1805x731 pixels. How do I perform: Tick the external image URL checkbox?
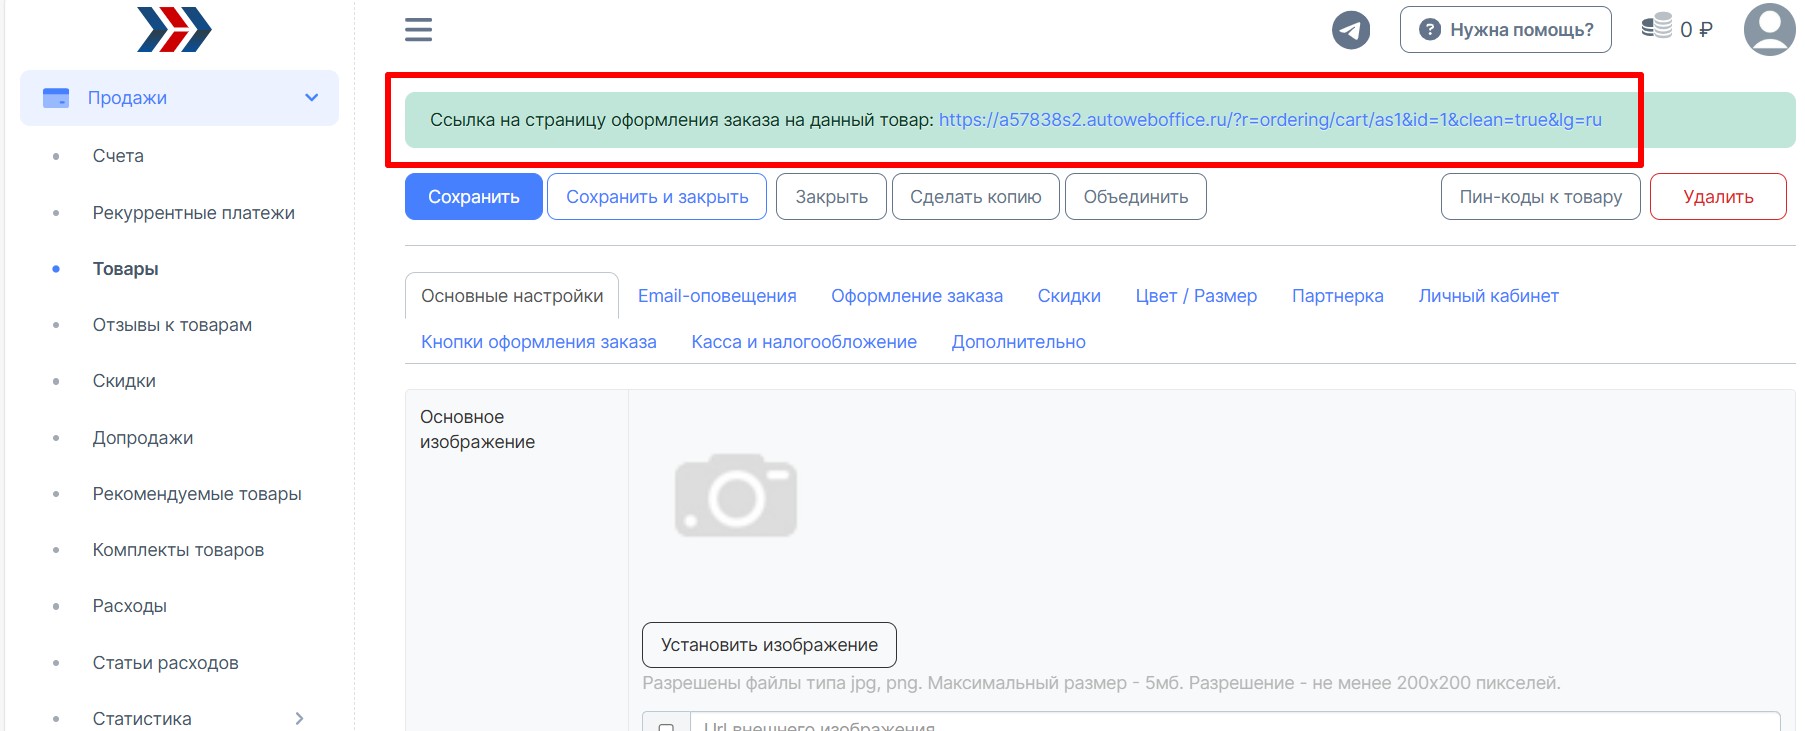click(666, 725)
